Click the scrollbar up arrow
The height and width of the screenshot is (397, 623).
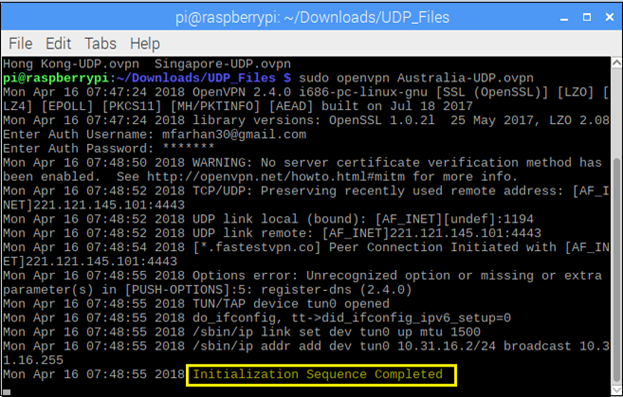point(616,62)
